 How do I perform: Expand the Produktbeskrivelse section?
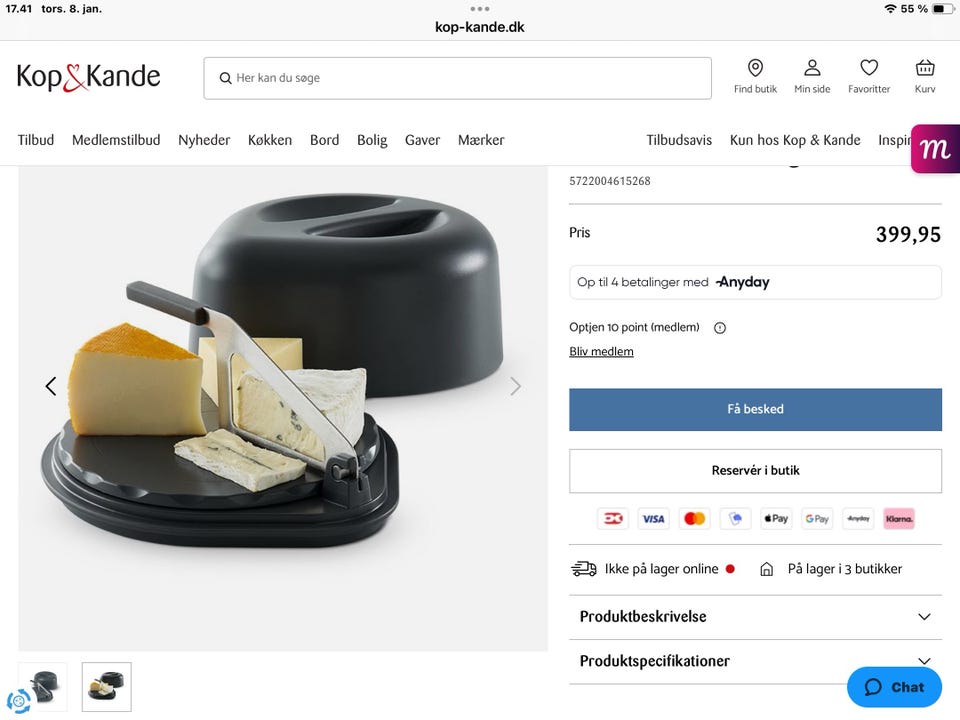755,617
